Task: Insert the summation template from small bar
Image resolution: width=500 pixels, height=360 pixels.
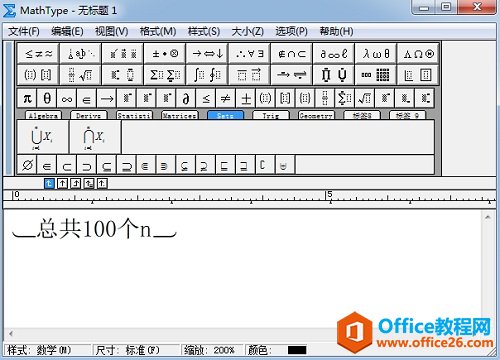Action: point(345,98)
